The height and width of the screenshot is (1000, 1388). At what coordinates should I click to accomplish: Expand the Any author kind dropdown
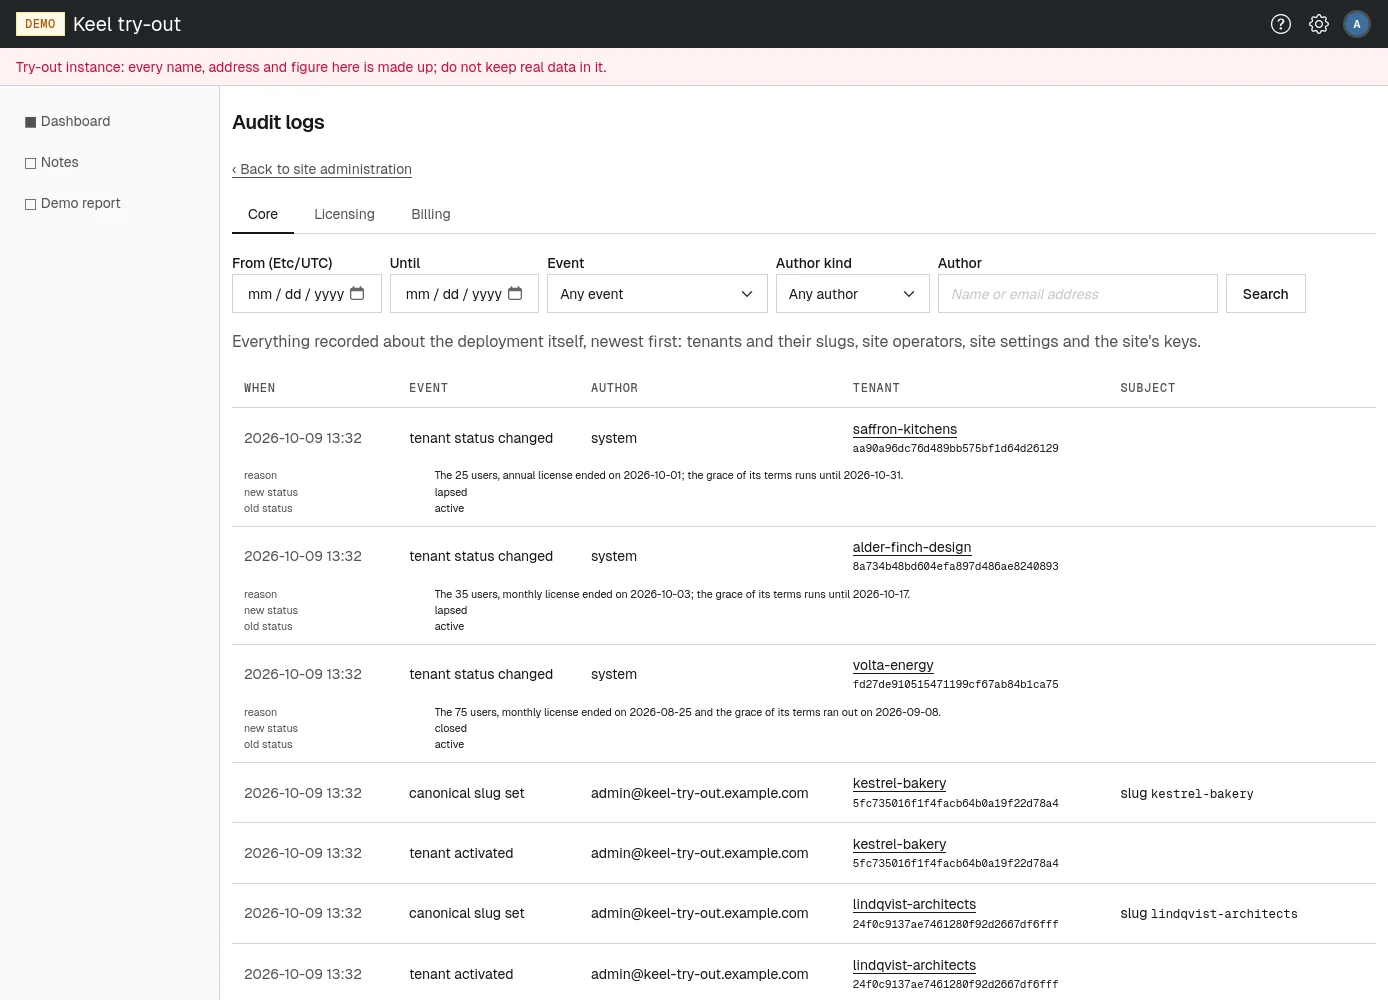pyautogui.click(x=853, y=294)
